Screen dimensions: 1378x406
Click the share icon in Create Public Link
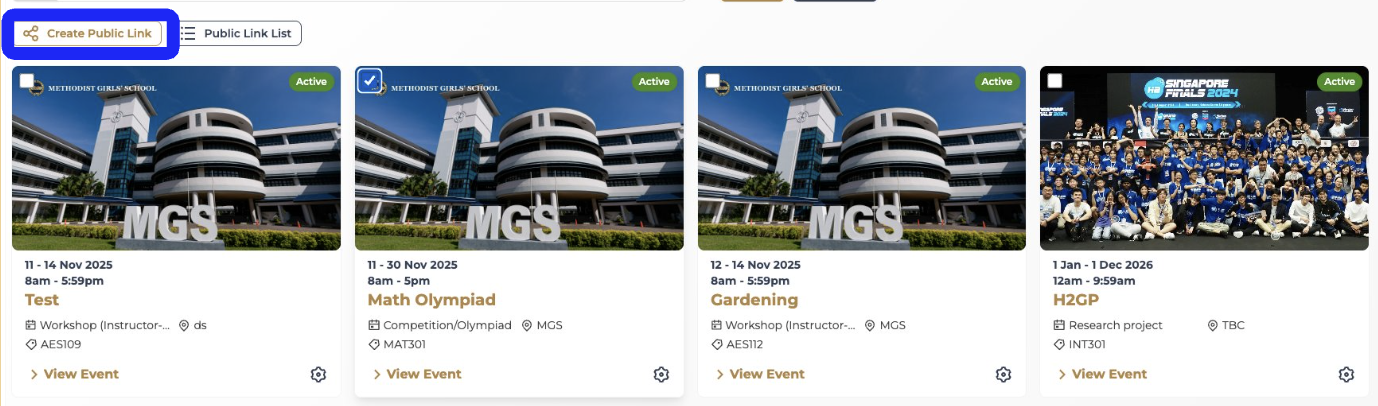coord(31,34)
